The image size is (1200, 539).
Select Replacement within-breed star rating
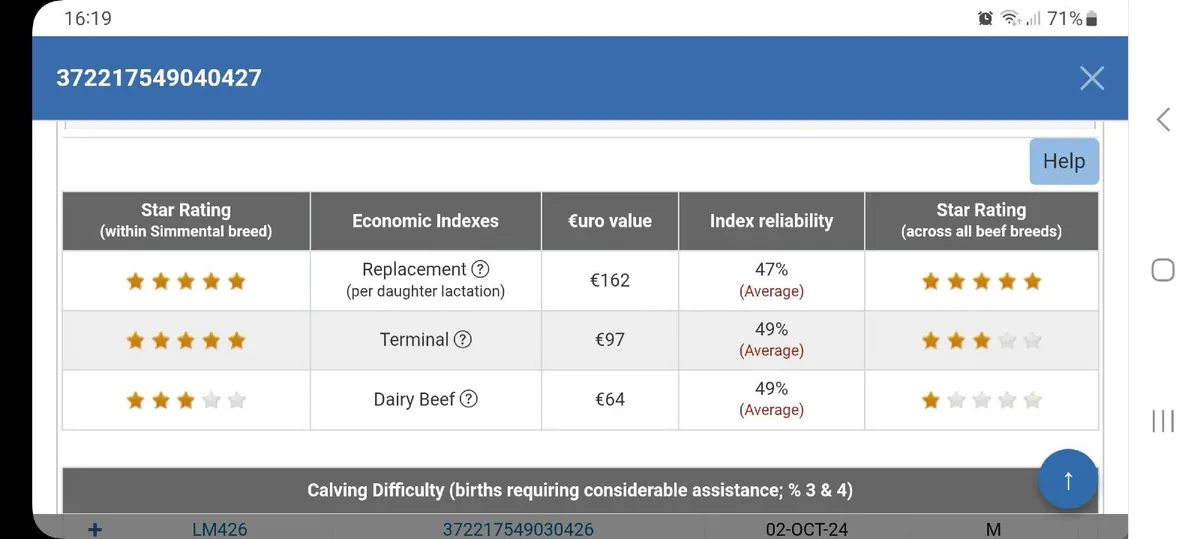tap(186, 281)
